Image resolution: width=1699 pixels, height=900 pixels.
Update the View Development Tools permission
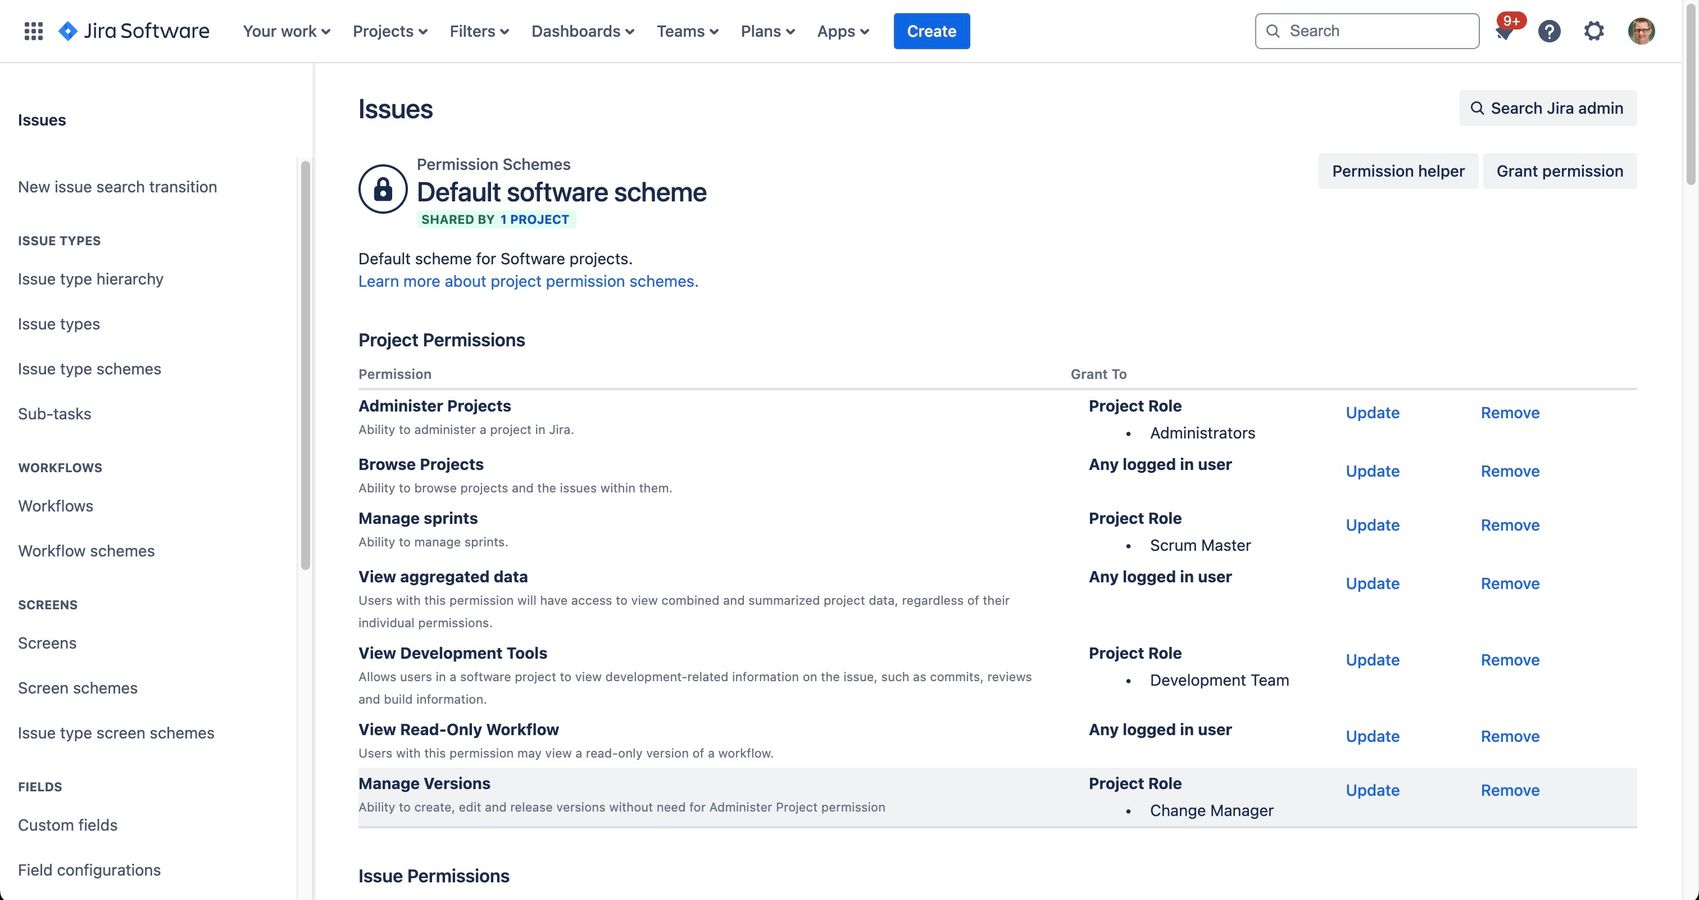[x=1372, y=660]
